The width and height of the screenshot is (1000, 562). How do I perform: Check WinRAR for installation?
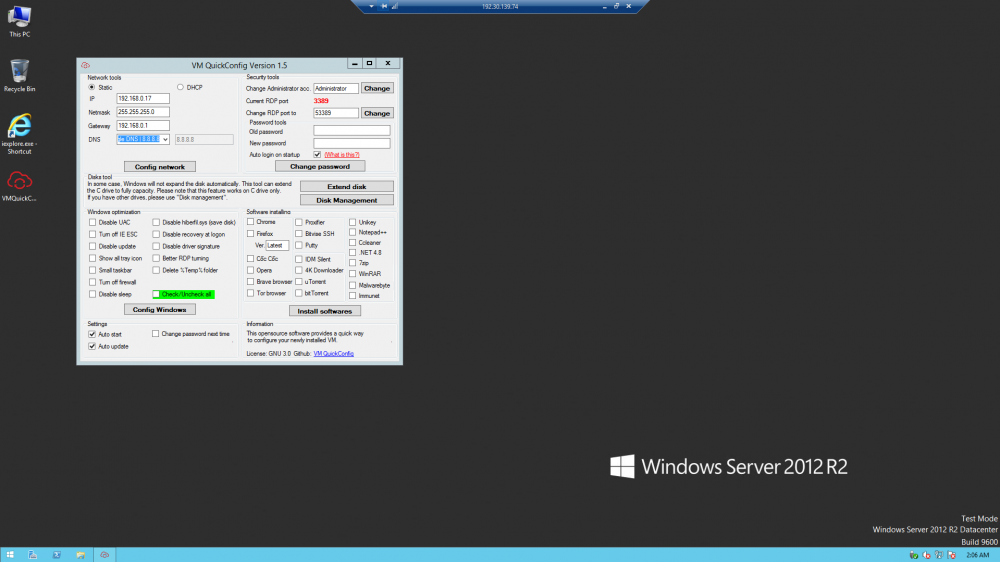pos(353,274)
